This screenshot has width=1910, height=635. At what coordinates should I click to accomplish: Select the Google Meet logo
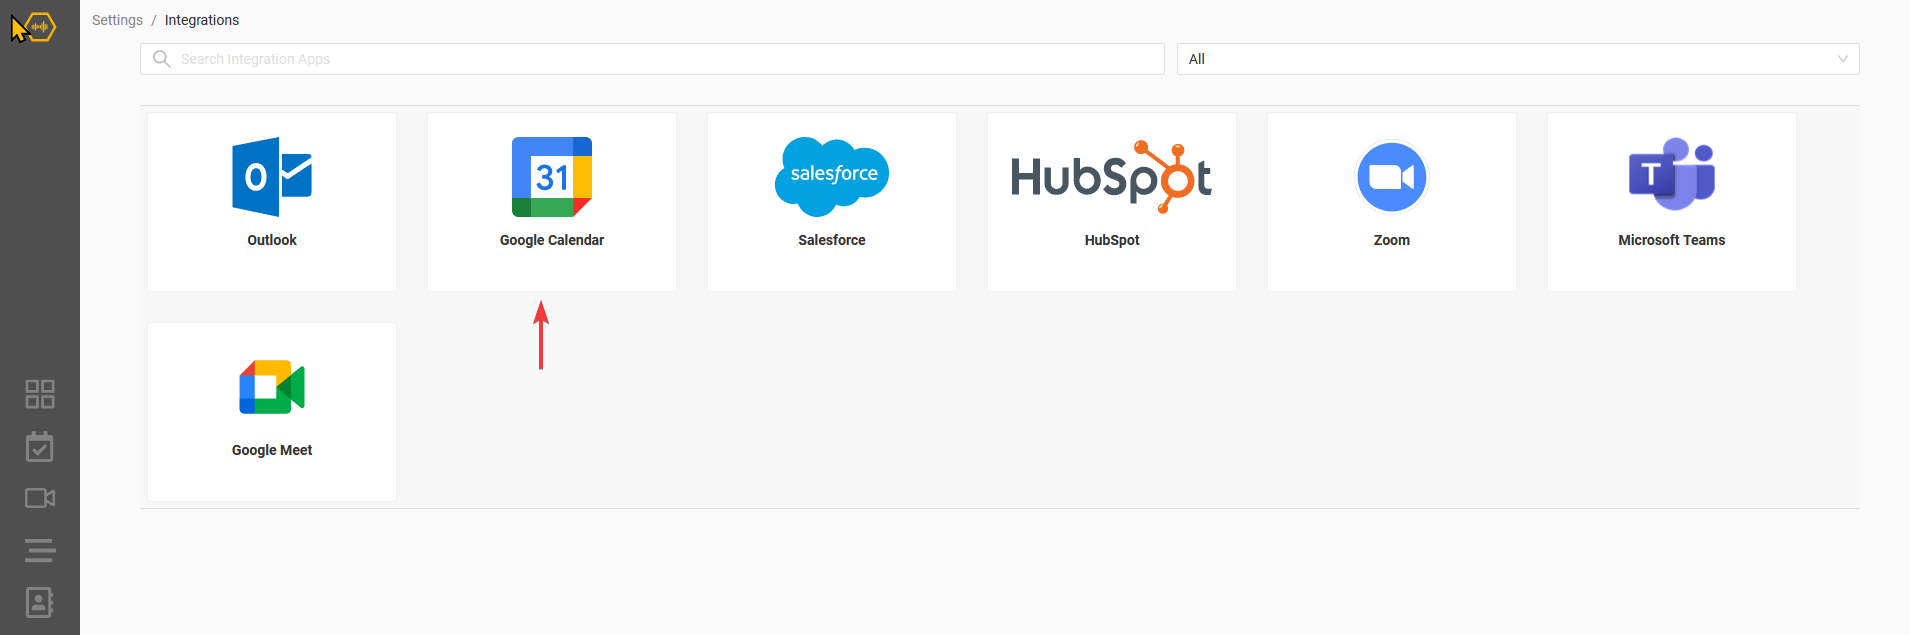click(x=272, y=387)
